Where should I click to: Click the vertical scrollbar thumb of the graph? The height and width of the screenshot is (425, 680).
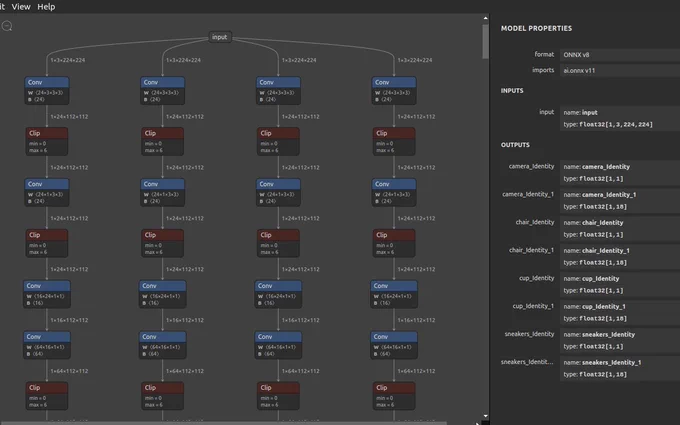point(485,41)
